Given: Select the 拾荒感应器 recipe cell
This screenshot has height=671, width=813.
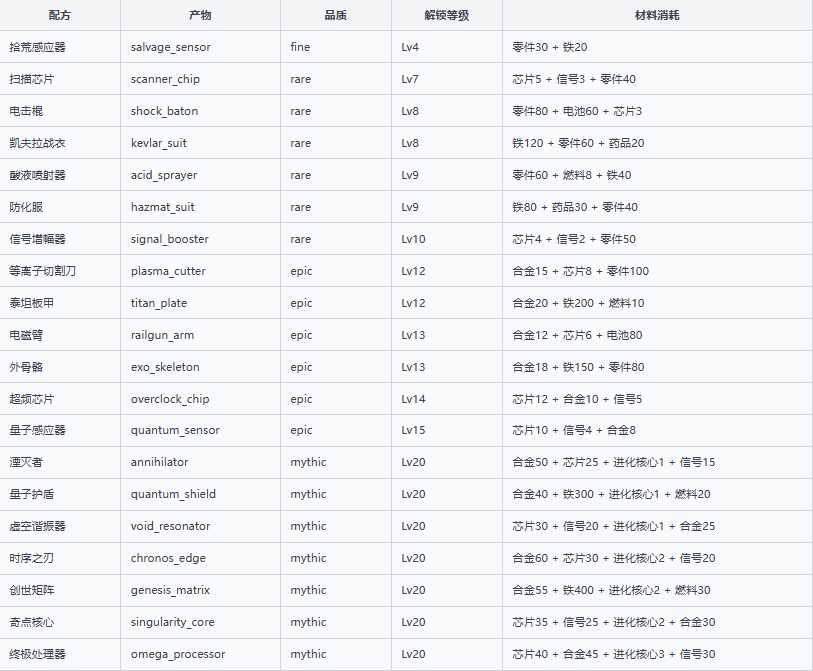Looking at the screenshot, I should tap(60, 47).
